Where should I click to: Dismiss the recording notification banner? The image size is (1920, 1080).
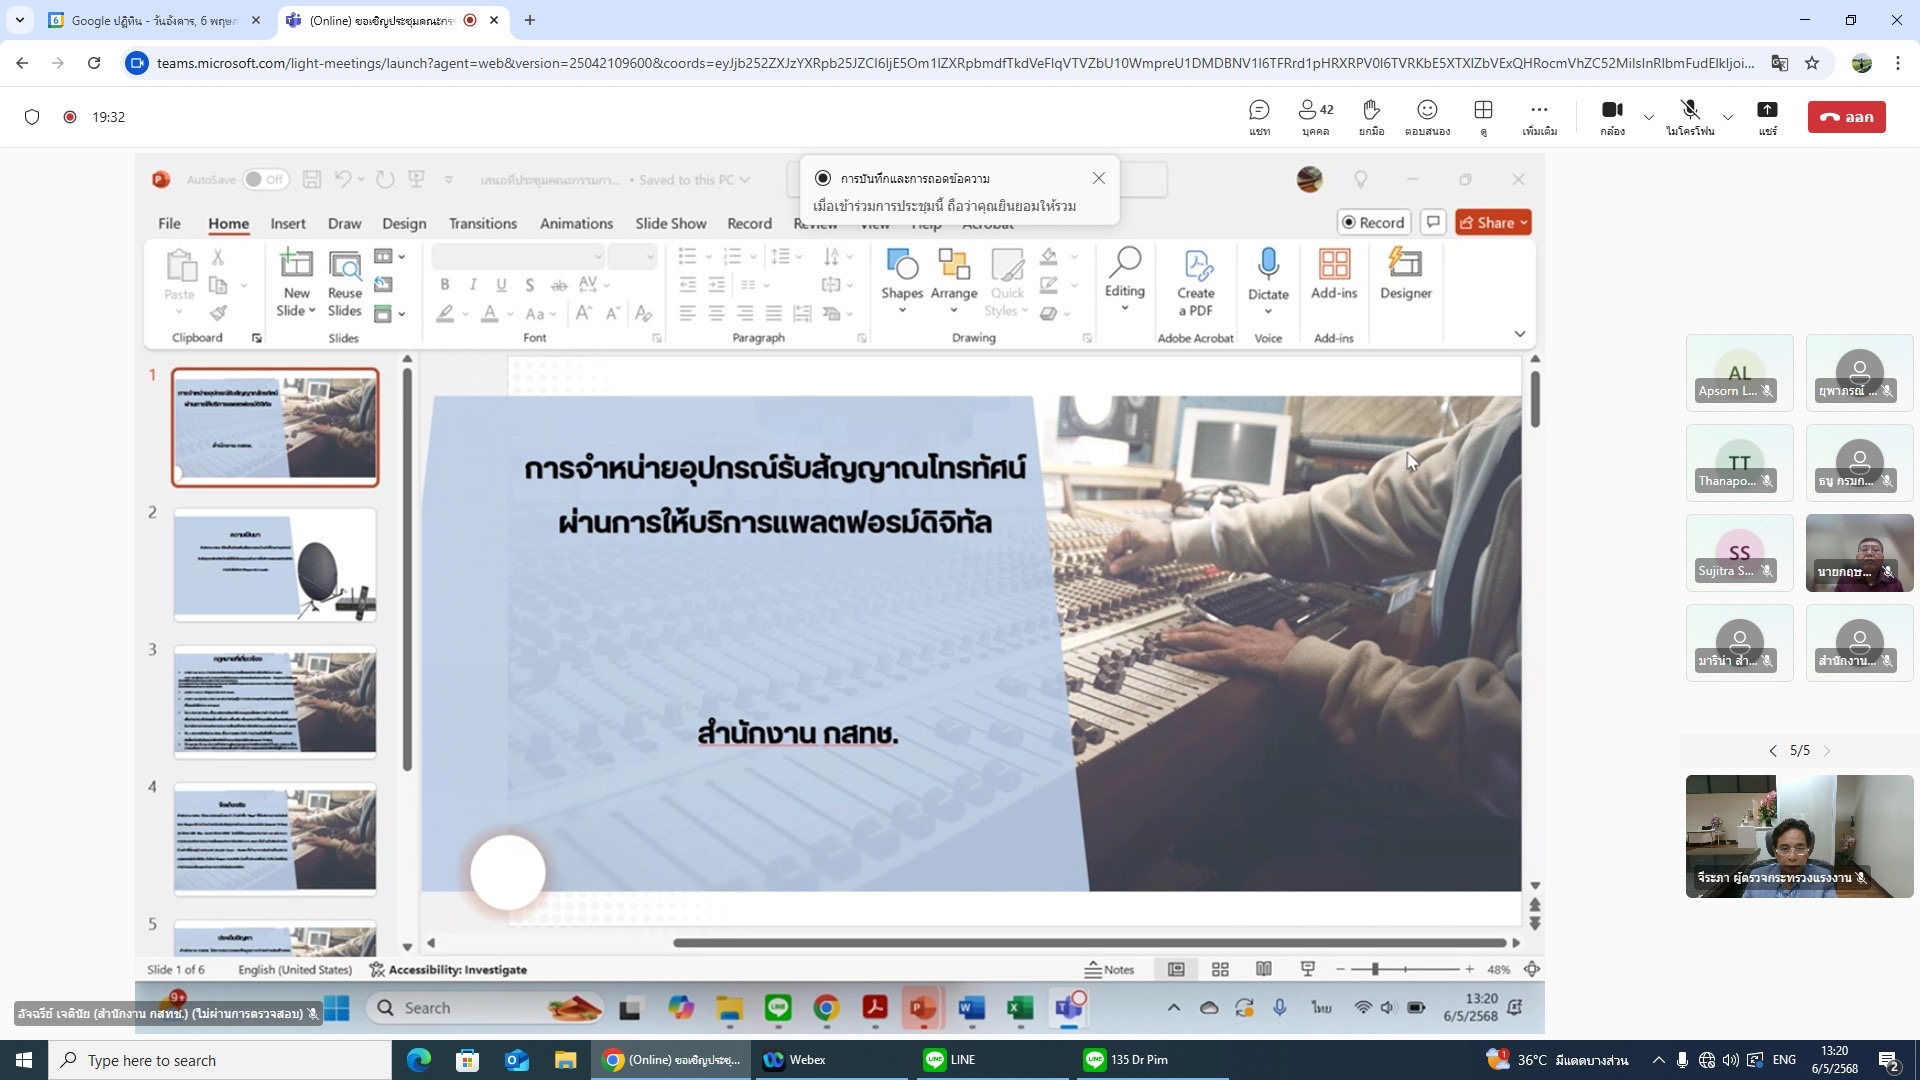(x=1098, y=178)
